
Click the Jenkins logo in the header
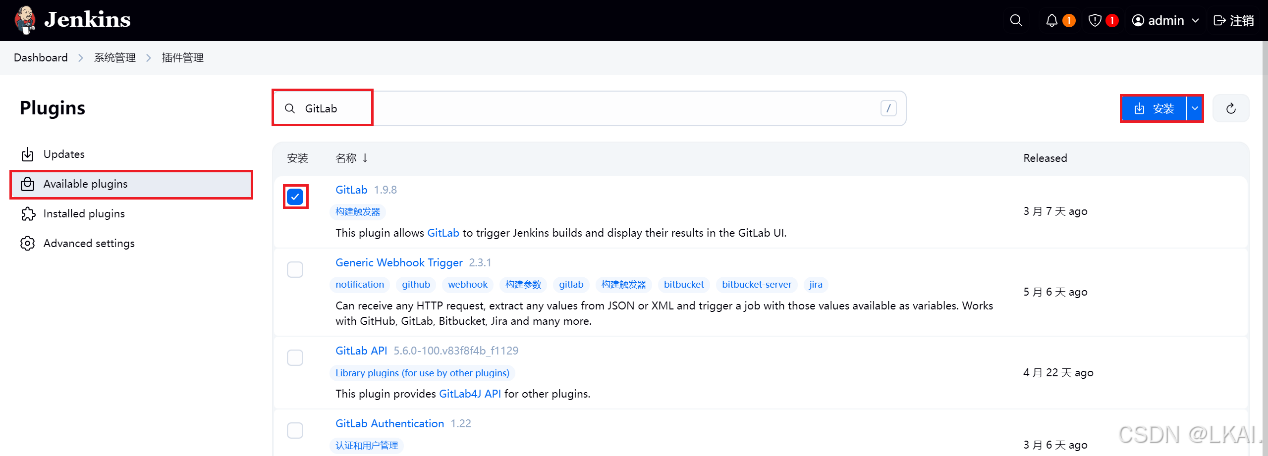click(72, 20)
